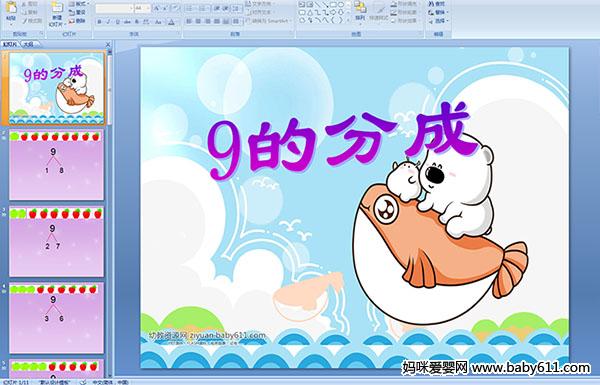This screenshot has width=600, height=385.
Task: Open the font size combo box
Action: click(142, 8)
